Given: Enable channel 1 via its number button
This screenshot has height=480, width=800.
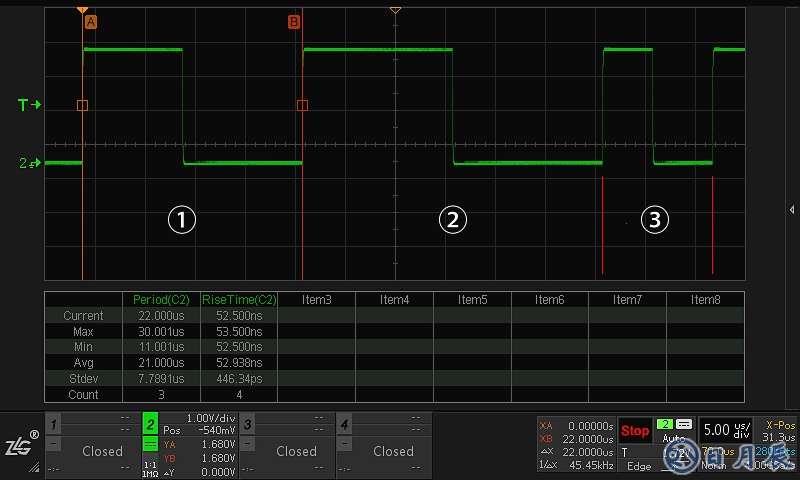Looking at the screenshot, I should tap(54, 424).
